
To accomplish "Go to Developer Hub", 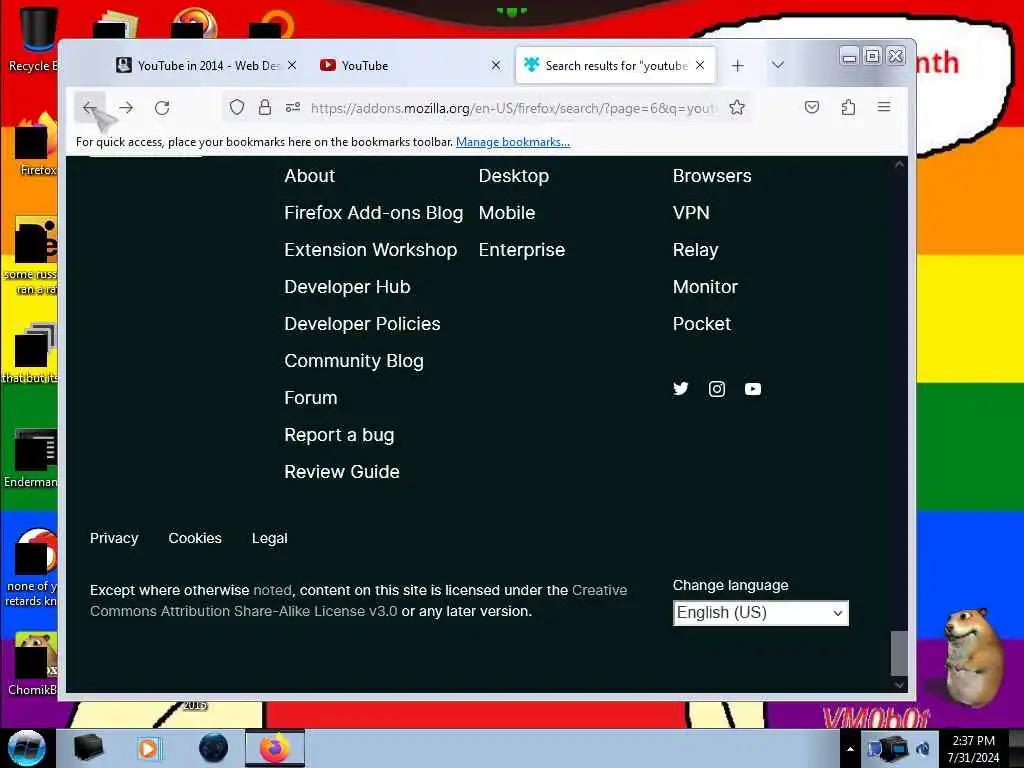I will [x=347, y=287].
